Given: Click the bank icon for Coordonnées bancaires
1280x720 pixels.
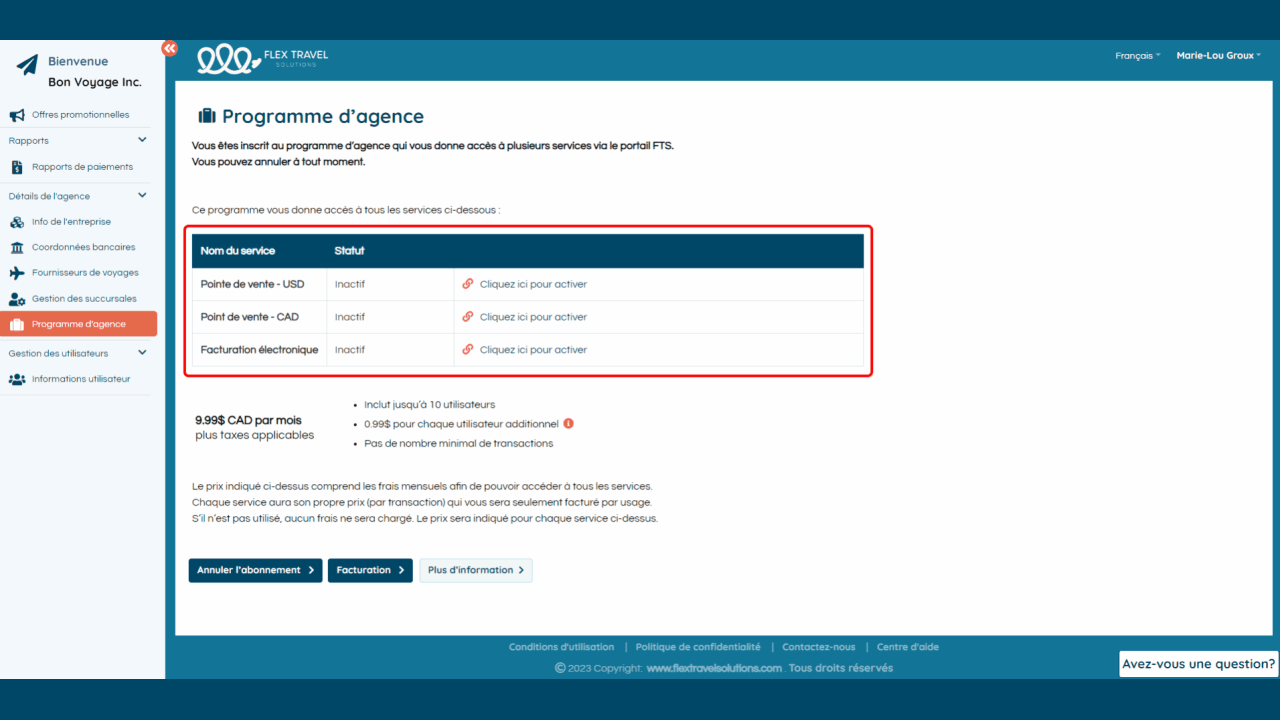Looking at the screenshot, I should (17, 247).
